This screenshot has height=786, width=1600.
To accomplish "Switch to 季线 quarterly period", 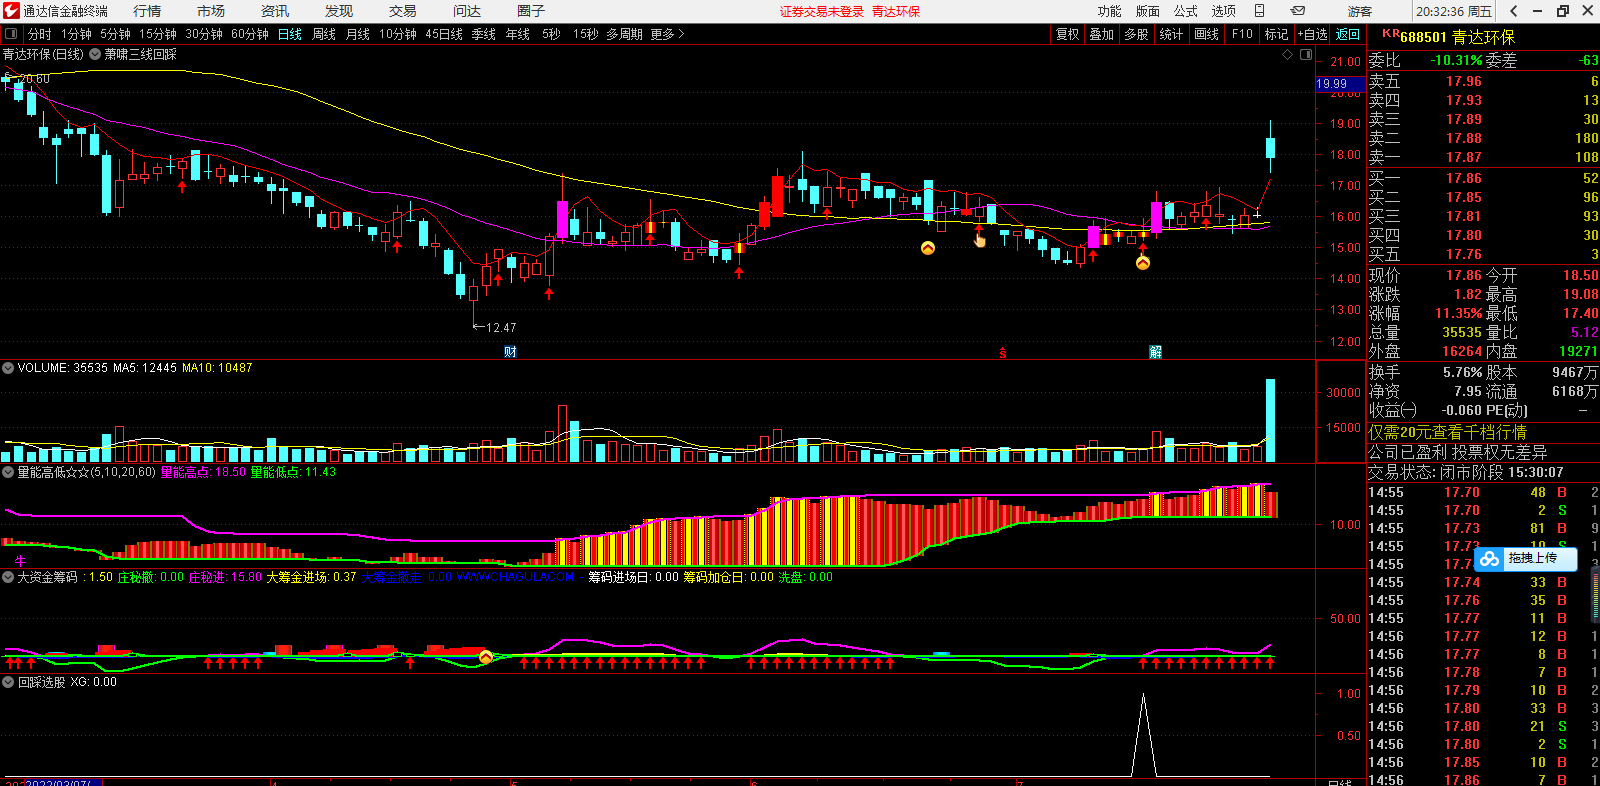I will 484,34.
